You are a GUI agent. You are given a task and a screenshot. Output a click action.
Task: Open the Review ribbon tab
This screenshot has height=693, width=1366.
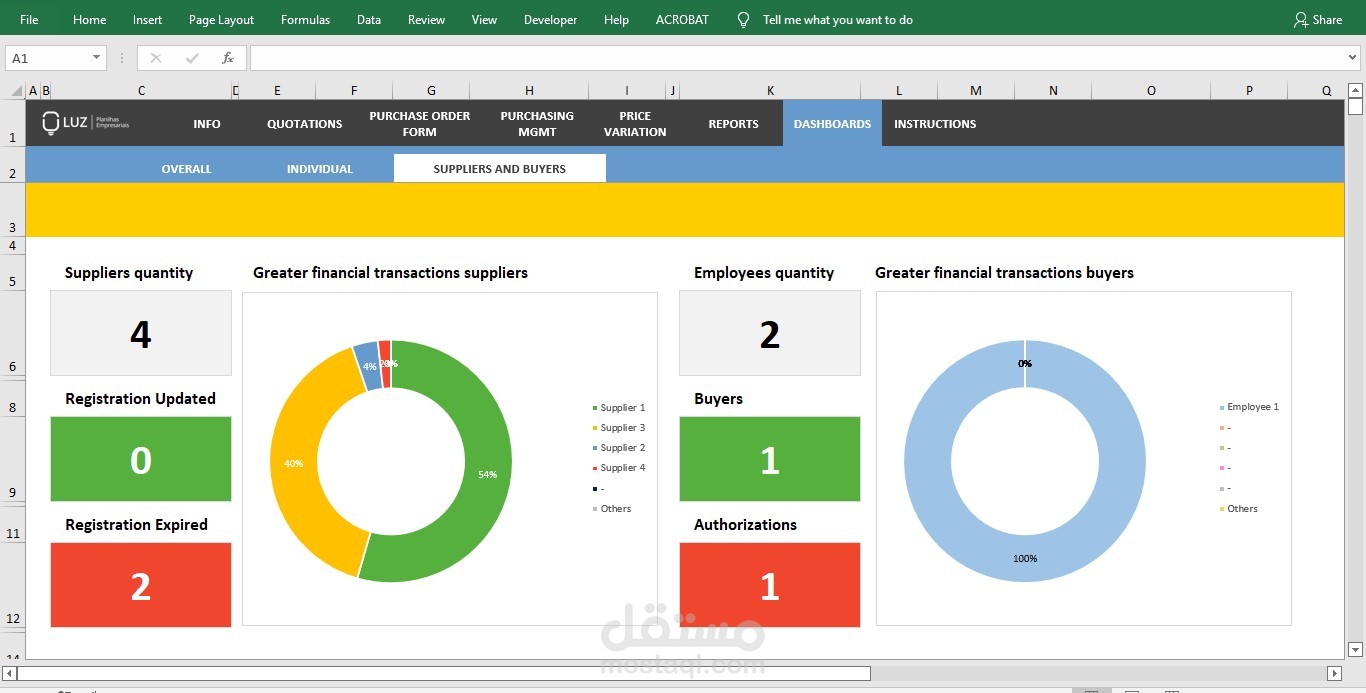tap(426, 19)
